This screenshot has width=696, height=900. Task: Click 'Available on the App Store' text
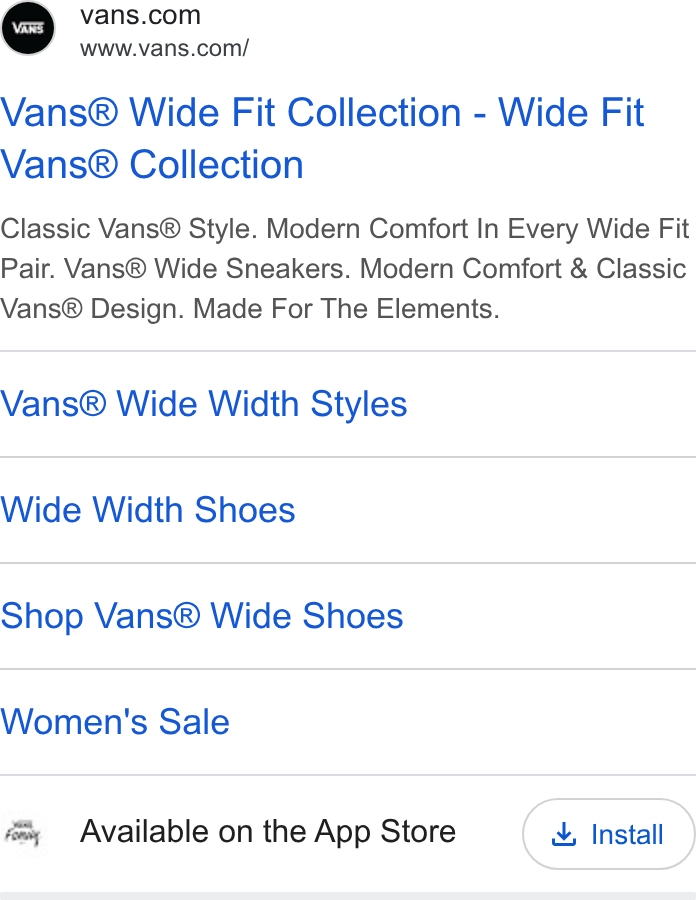268,831
